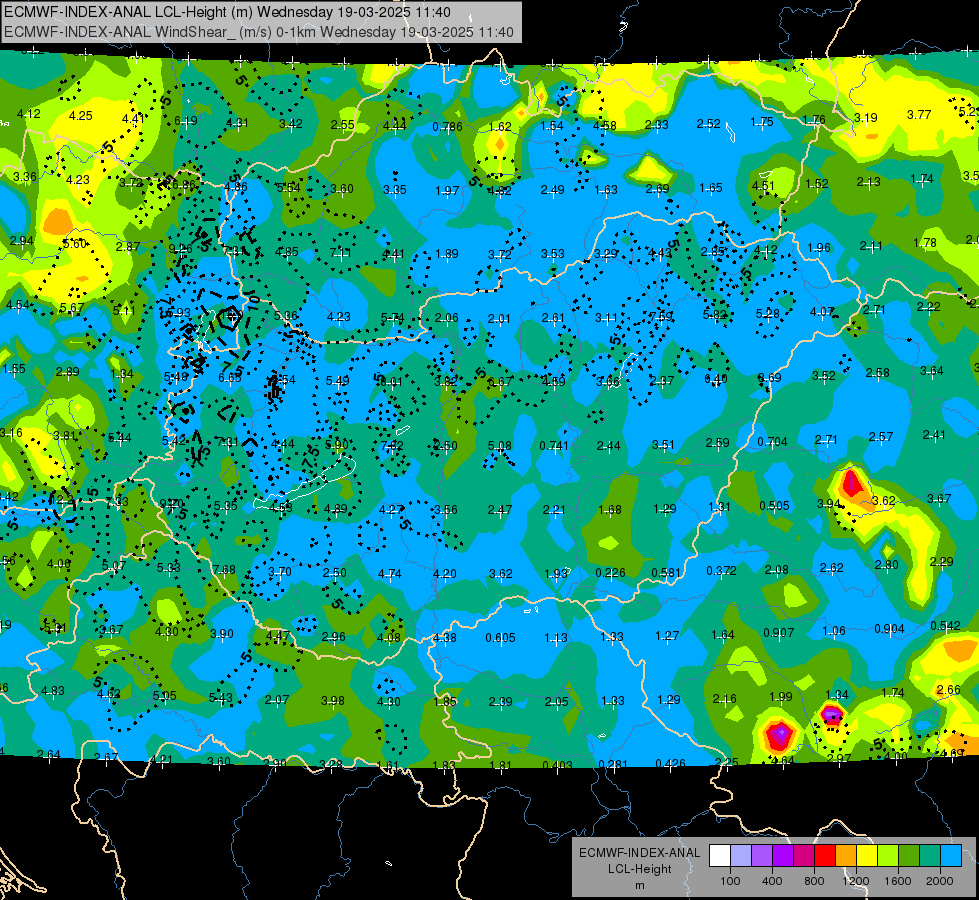Click the wind shear value 0.426
Viewport: 979px width, 900px height.
coord(670,763)
